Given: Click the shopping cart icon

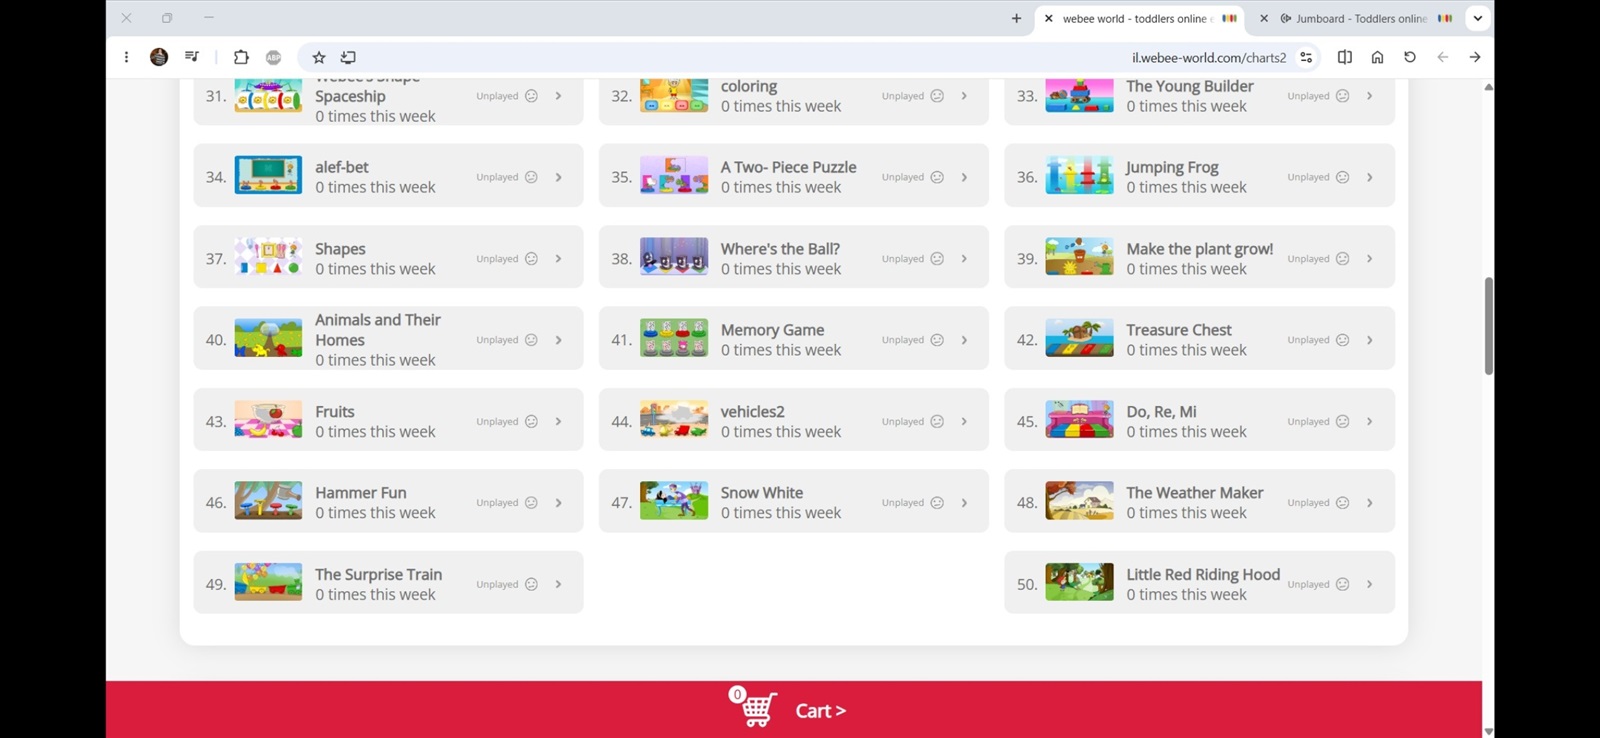Looking at the screenshot, I should 754,708.
